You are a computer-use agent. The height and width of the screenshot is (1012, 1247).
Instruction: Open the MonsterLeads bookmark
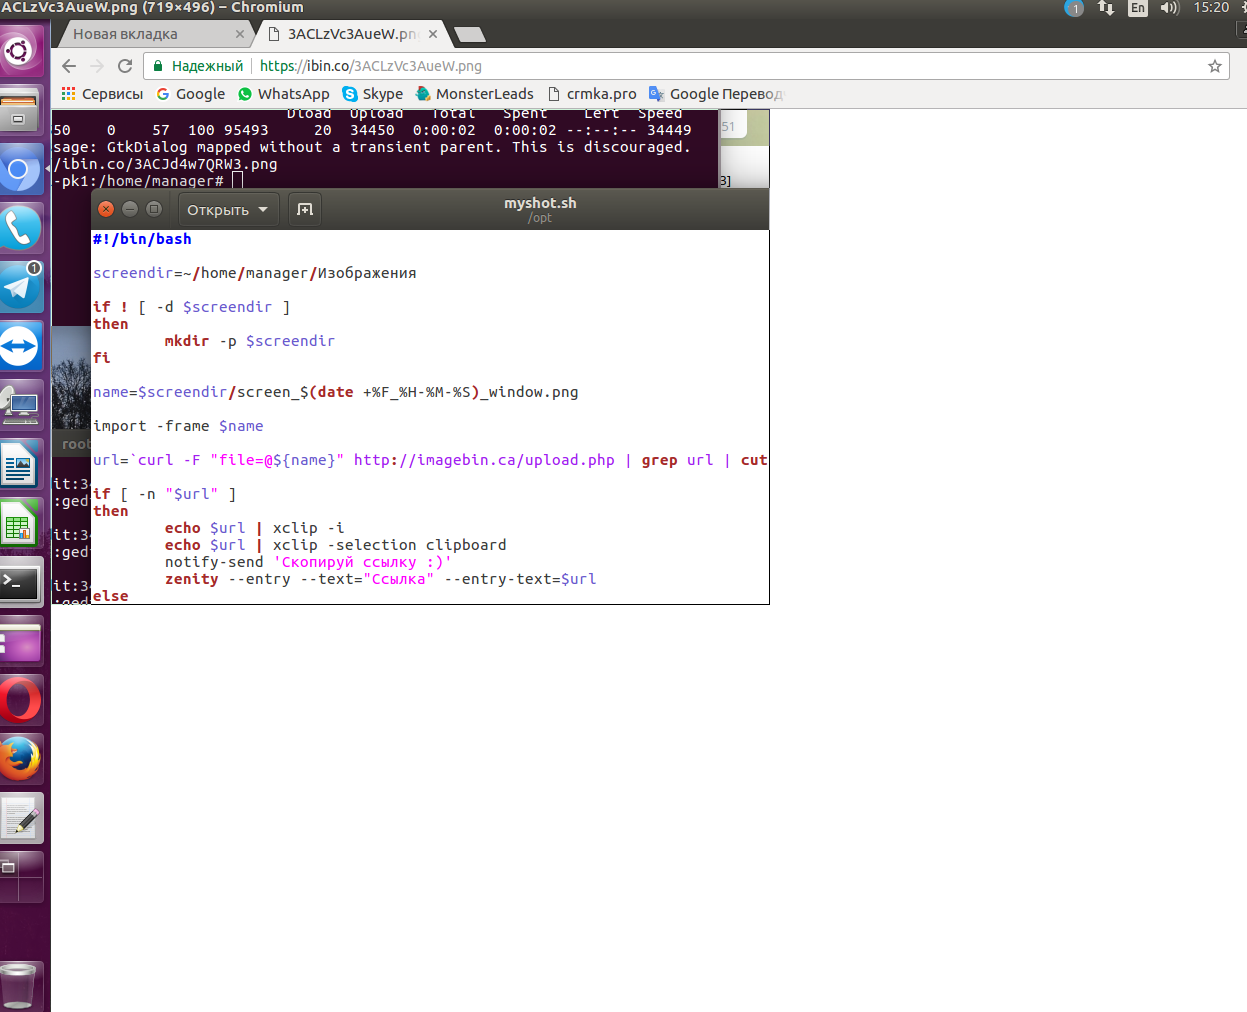pyautogui.click(x=475, y=94)
